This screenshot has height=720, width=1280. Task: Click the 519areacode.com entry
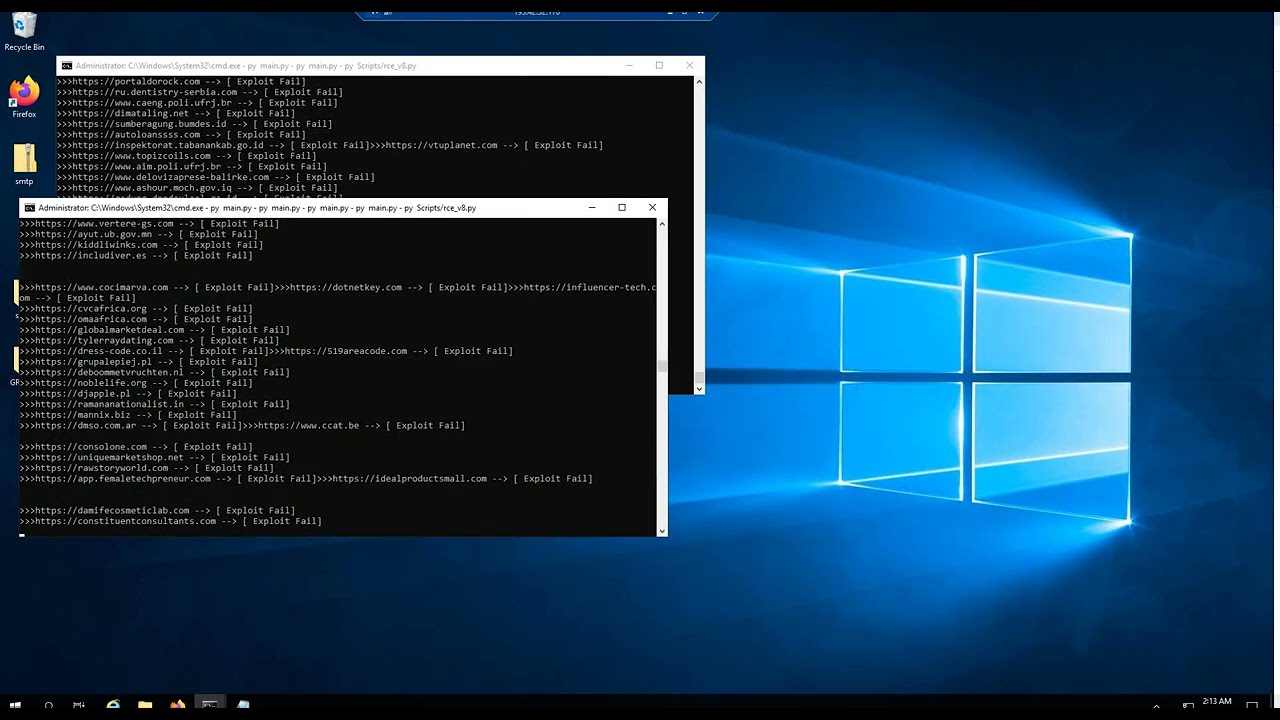tap(390, 351)
